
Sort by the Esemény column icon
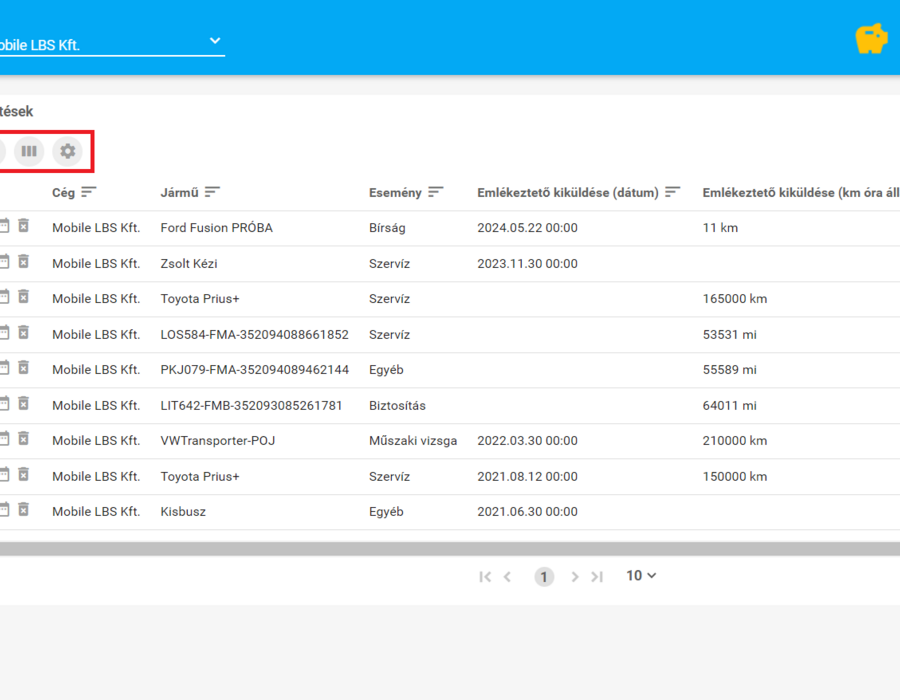click(x=436, y=192)
